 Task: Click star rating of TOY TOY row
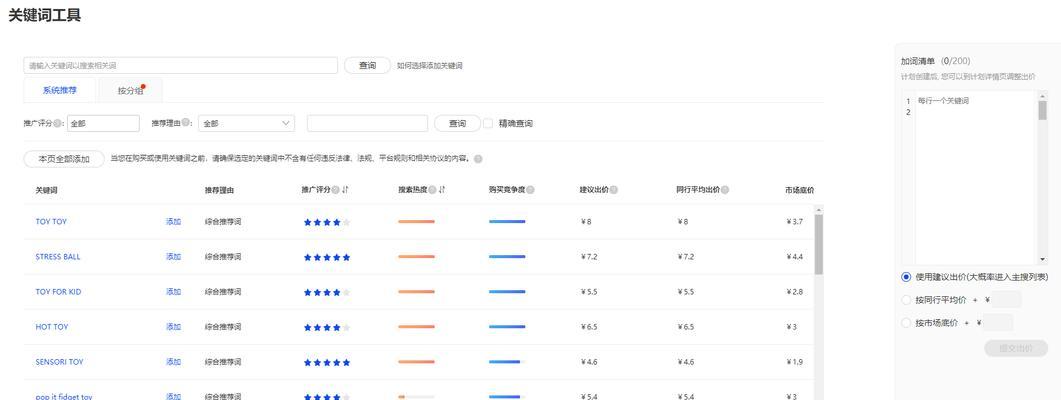(327, 222)
